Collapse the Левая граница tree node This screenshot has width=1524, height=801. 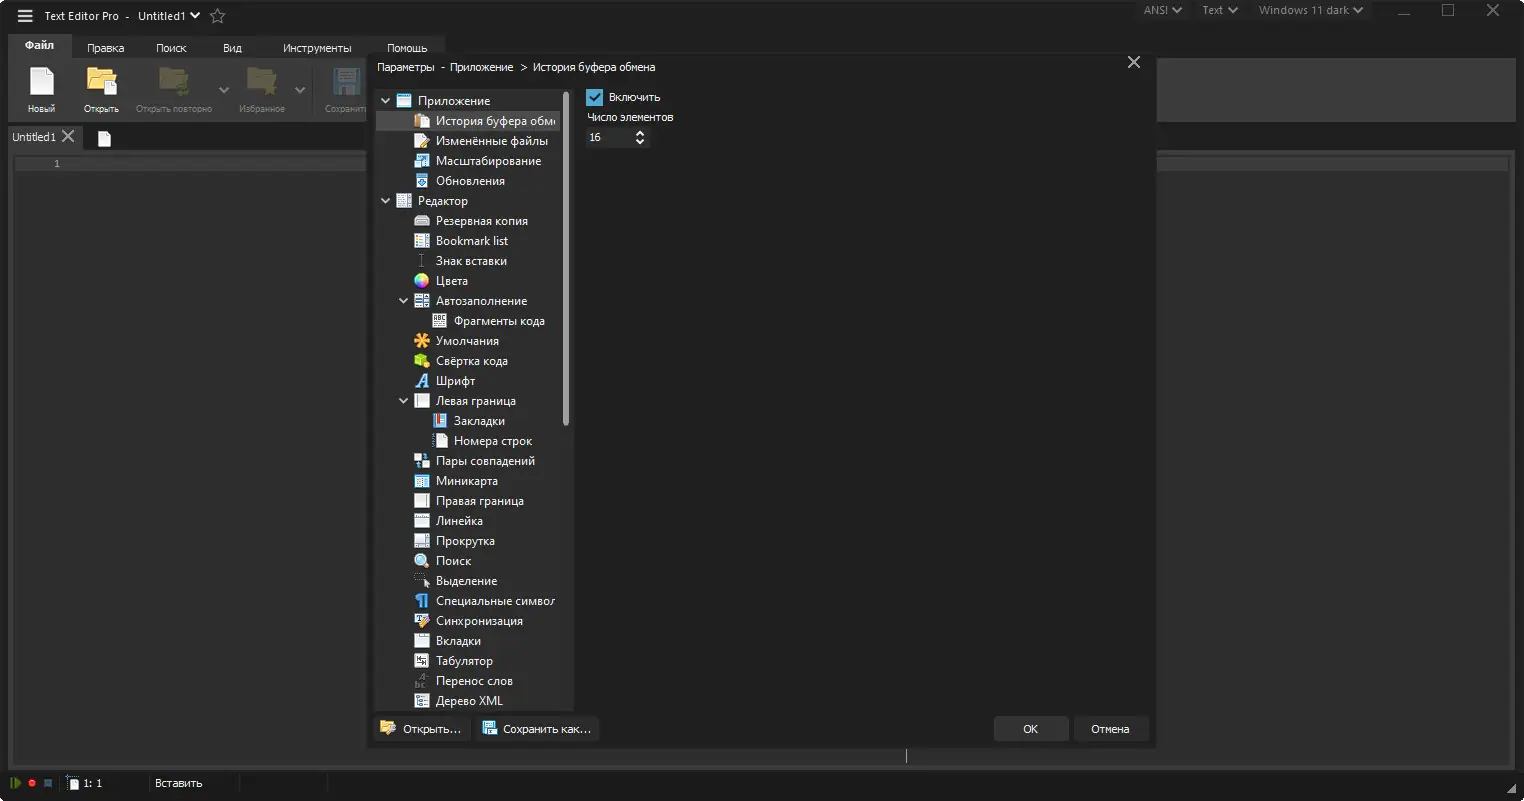404,401
